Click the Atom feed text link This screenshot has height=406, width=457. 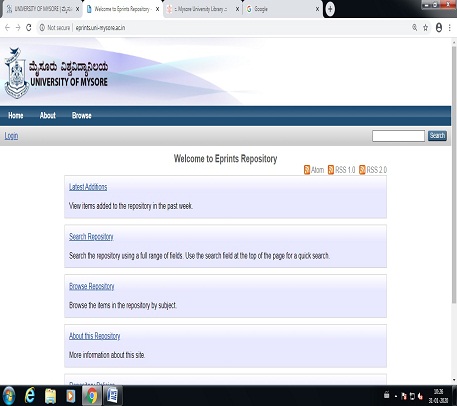click(317, 170)
